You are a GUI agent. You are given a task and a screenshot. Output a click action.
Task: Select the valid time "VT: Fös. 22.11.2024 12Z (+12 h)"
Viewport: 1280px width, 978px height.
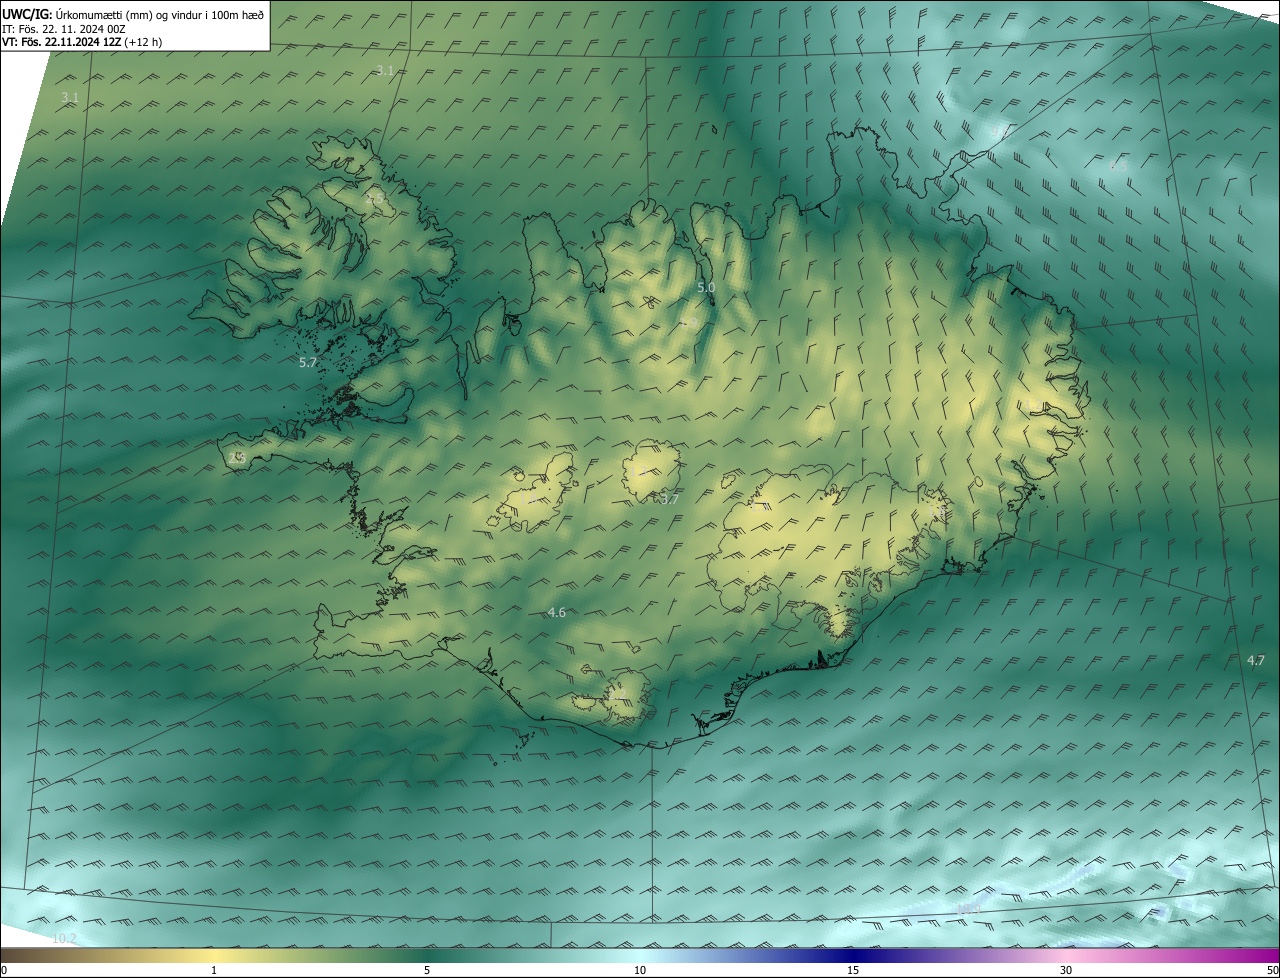tap(82, 42)
